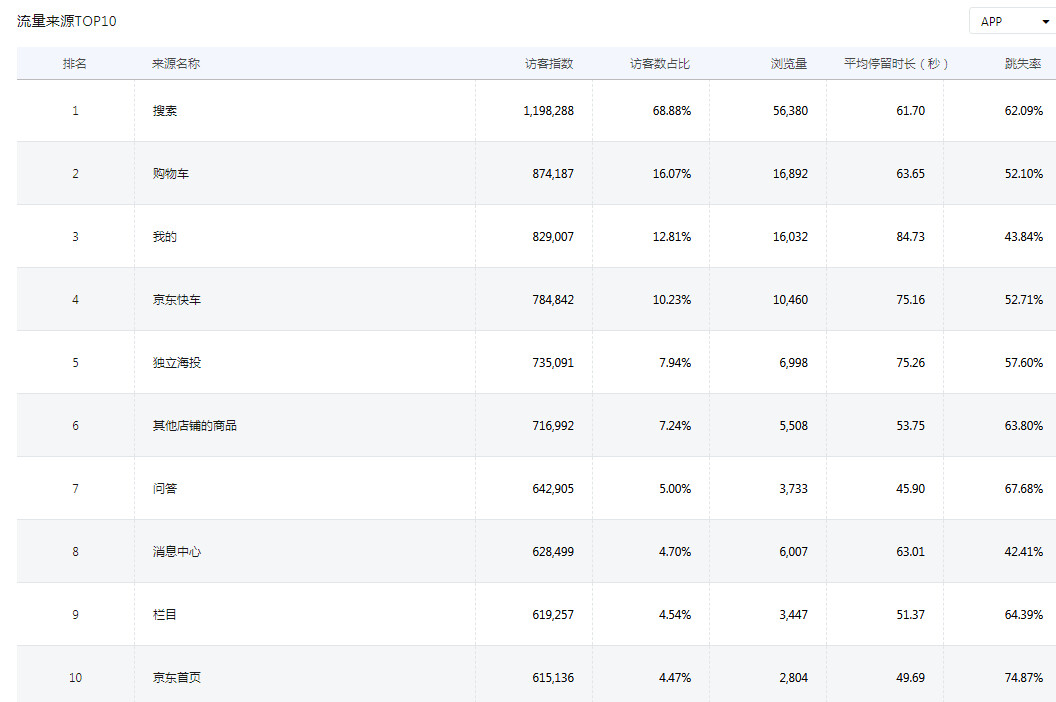Click page views value 3,447

coord(793,614)
